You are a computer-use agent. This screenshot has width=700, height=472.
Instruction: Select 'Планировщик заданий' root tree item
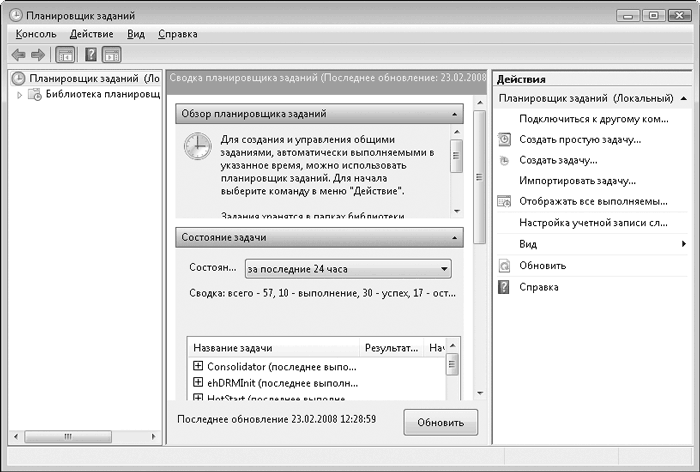point(90,78)
